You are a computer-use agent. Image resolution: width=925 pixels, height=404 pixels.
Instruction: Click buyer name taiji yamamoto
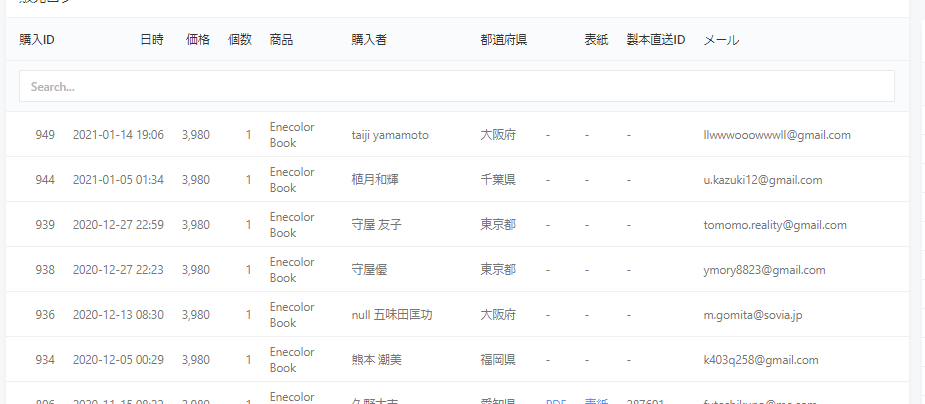click(x=390, y=135)
